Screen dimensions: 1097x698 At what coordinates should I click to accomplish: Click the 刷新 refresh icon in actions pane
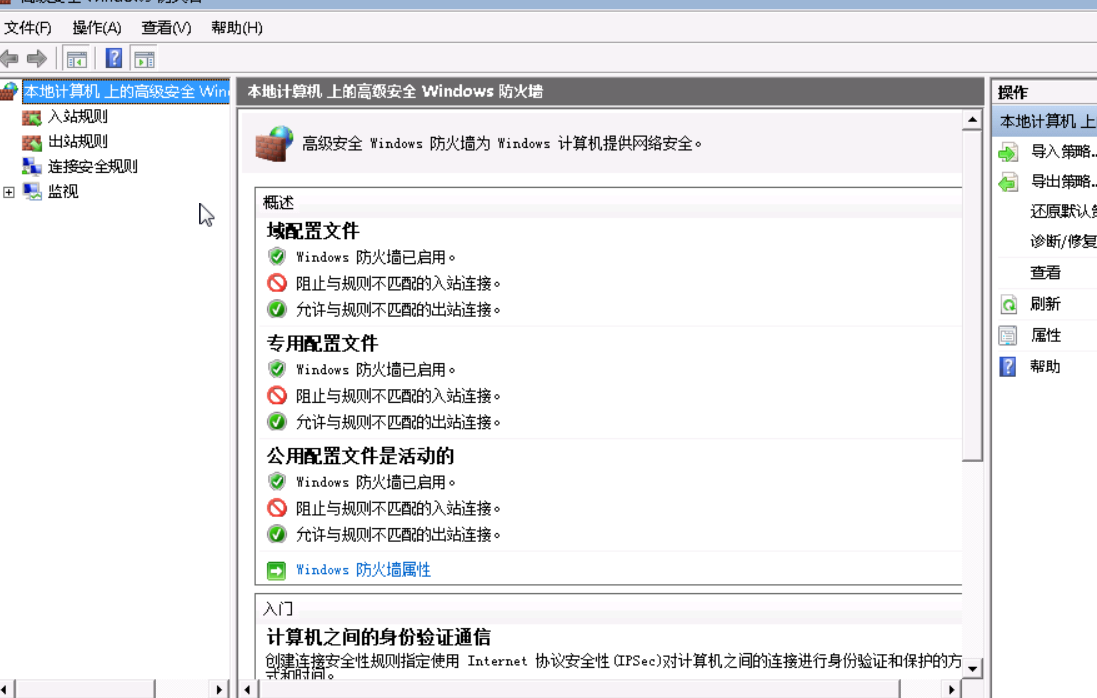tap(1008, 304)
